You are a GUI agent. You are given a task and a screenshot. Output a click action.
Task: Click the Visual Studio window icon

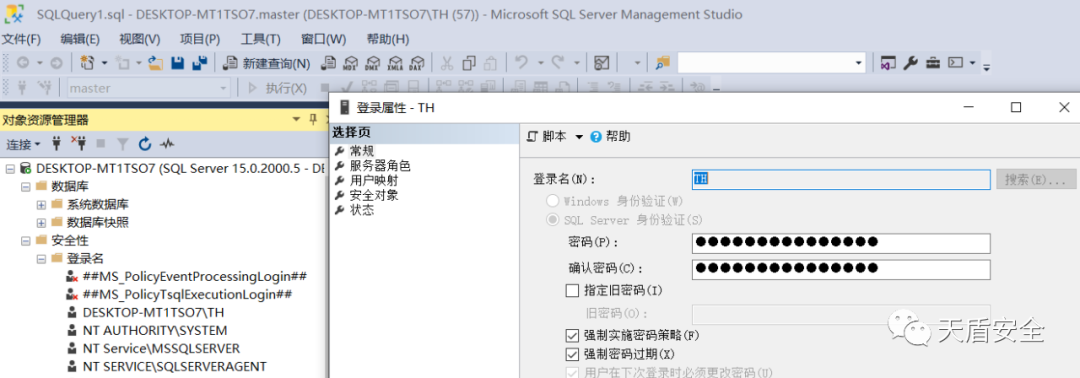(x=889, y=63)
